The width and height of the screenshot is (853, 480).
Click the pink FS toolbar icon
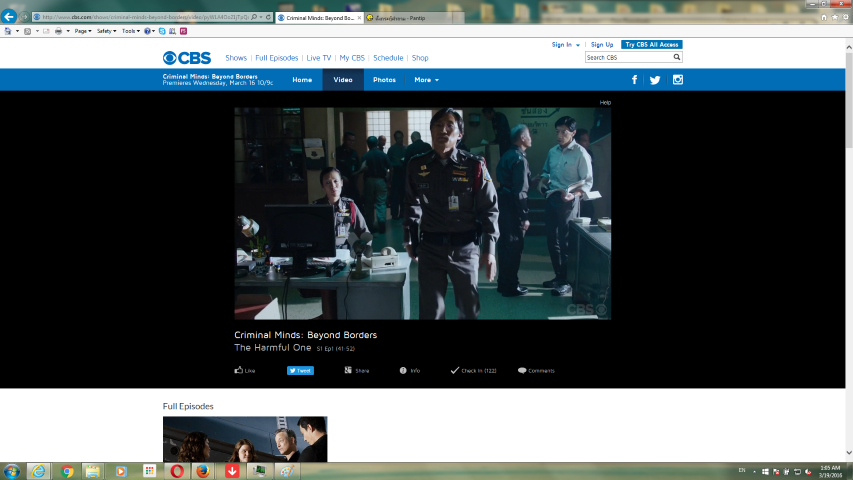coord(183,31)
